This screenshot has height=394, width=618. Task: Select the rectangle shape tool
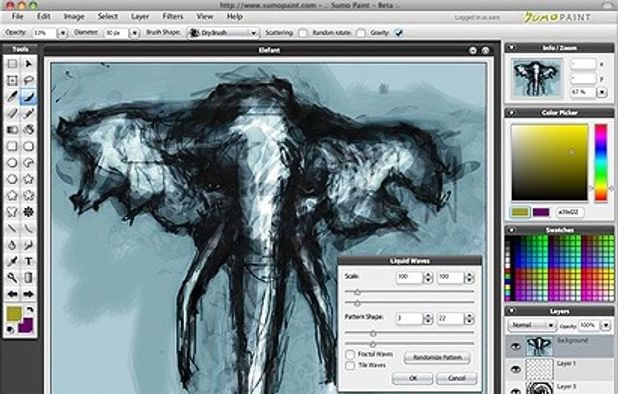point(12,146)
